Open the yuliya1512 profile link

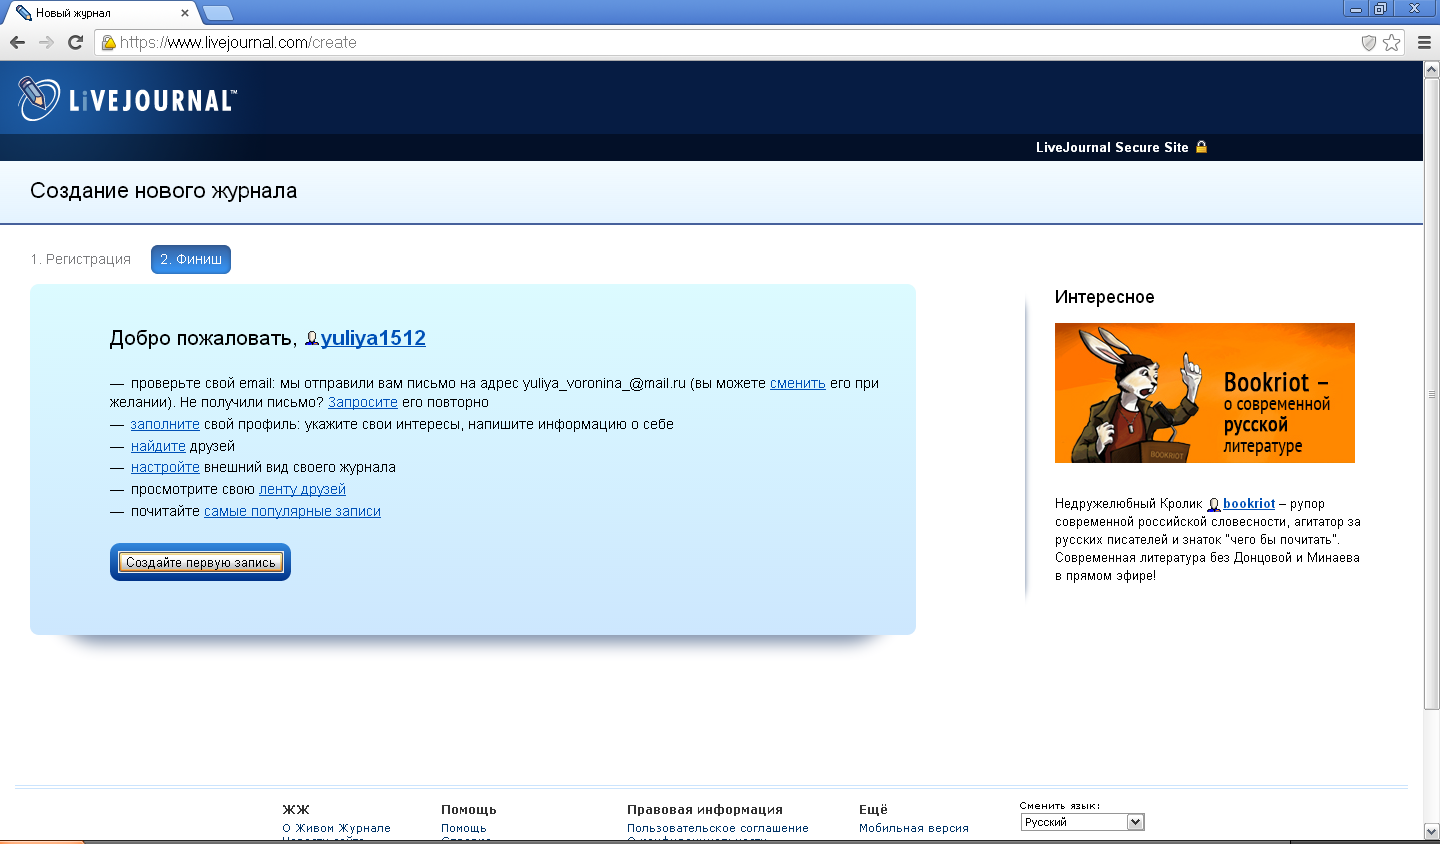point(373,338)
